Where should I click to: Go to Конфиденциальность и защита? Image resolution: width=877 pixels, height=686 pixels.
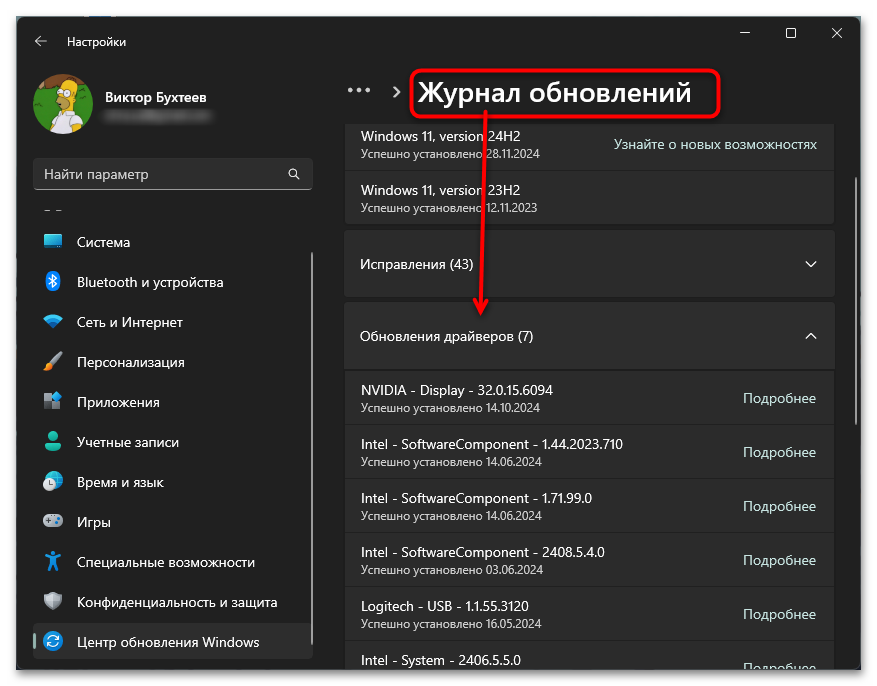pos(172,602)
